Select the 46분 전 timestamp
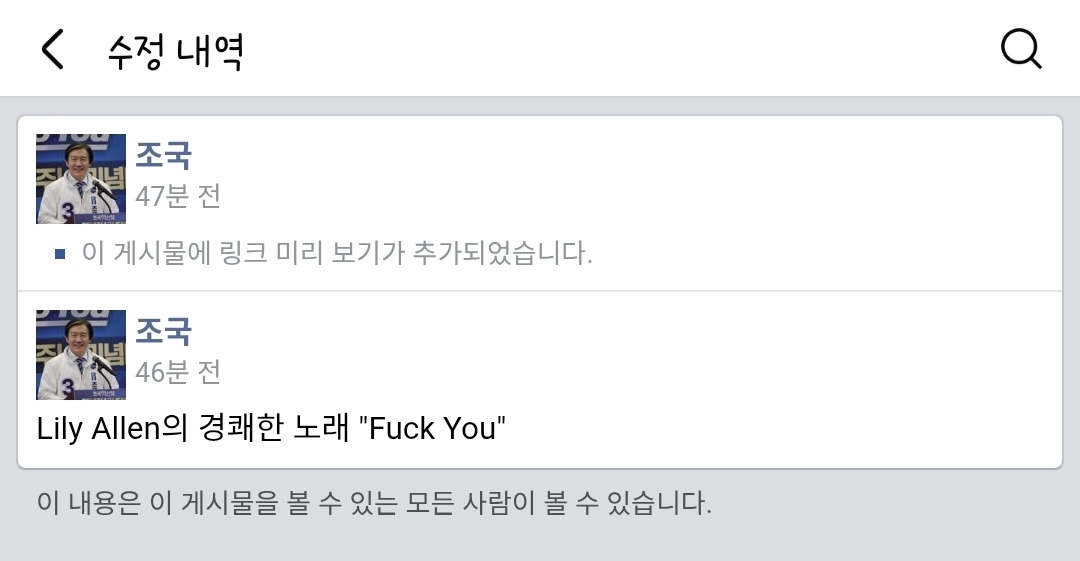 click(178, 372)
